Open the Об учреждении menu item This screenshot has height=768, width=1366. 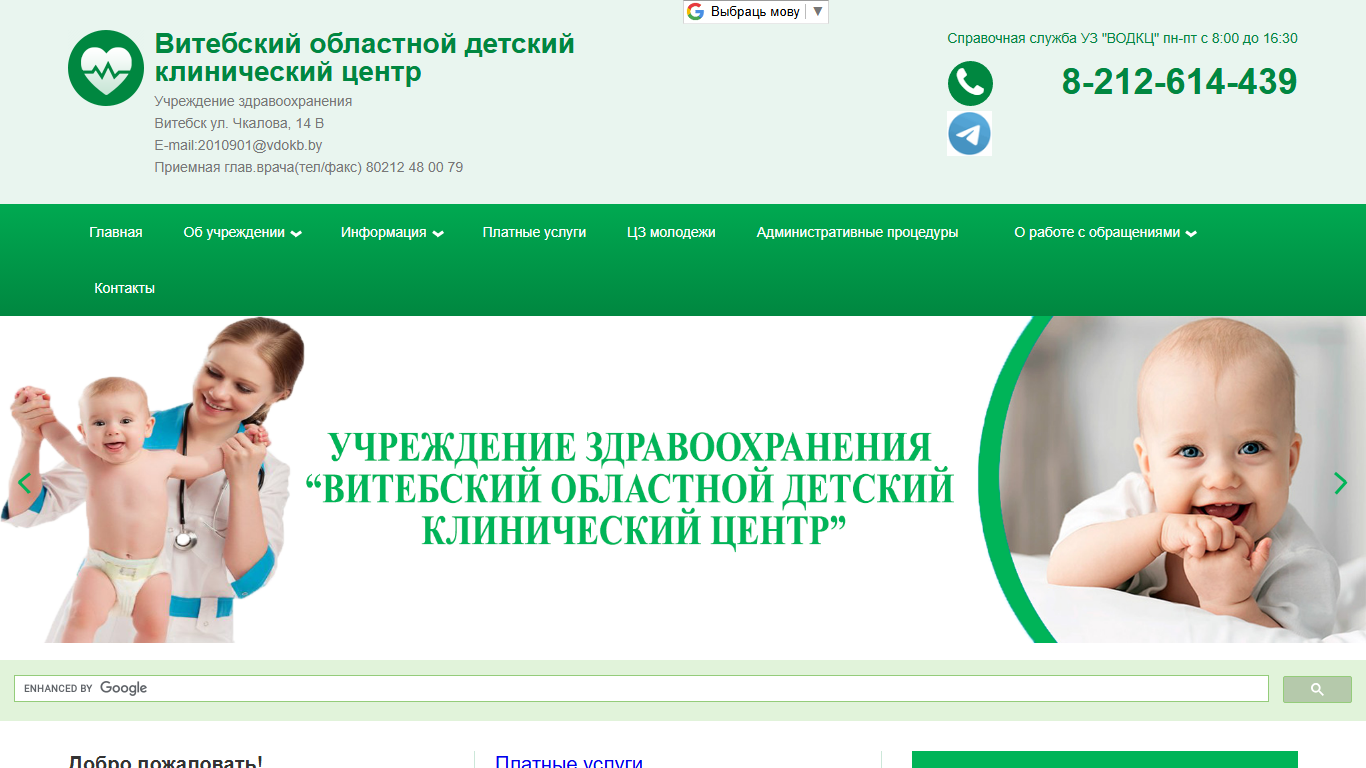coord(234,232)
